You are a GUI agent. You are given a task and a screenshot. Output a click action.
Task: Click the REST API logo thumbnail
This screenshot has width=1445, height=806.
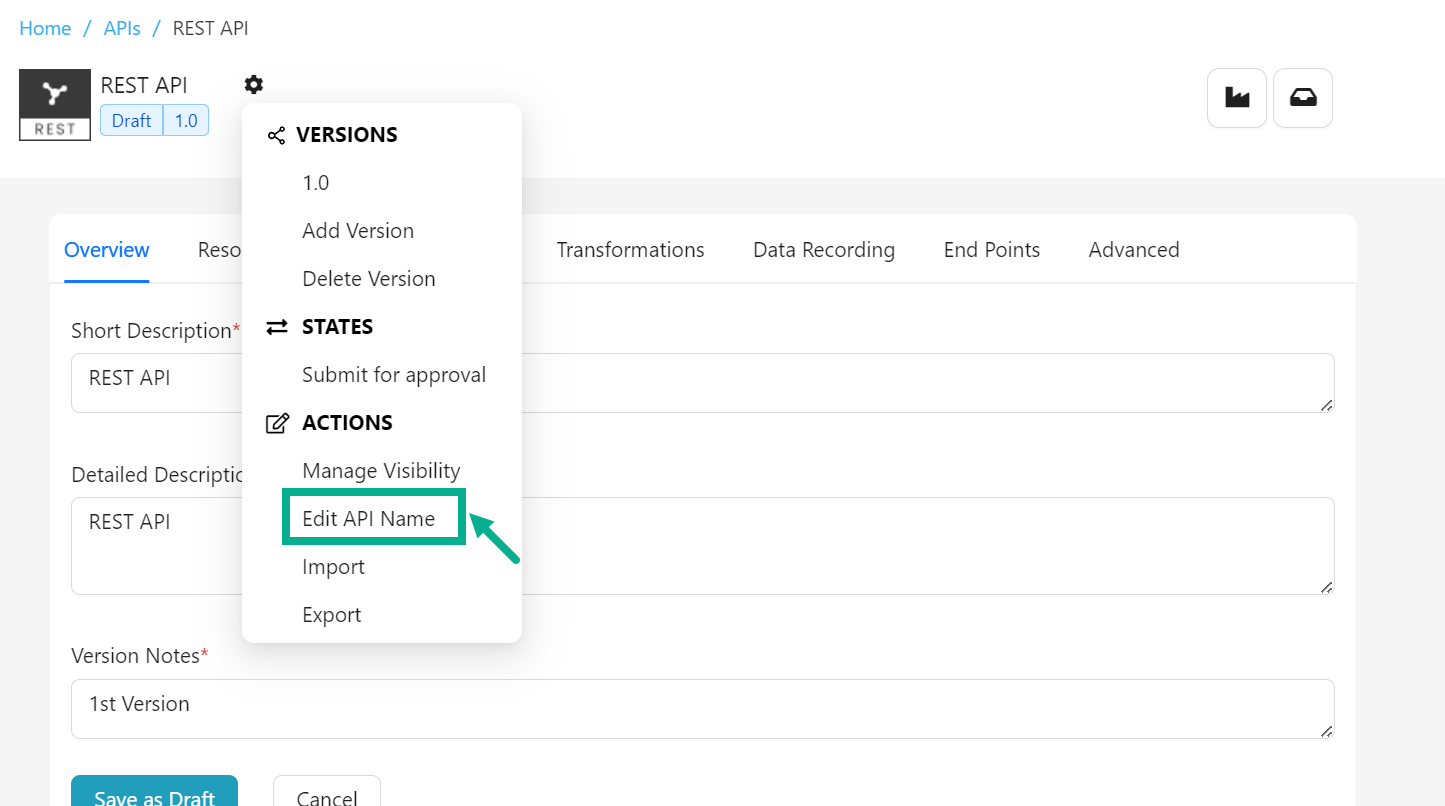55,105
